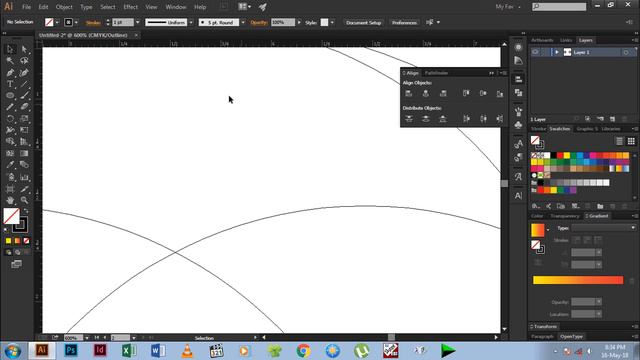Select the Zoom magnifier tool
This screenshot has width=640, height=360.
(x=24, y=200)
